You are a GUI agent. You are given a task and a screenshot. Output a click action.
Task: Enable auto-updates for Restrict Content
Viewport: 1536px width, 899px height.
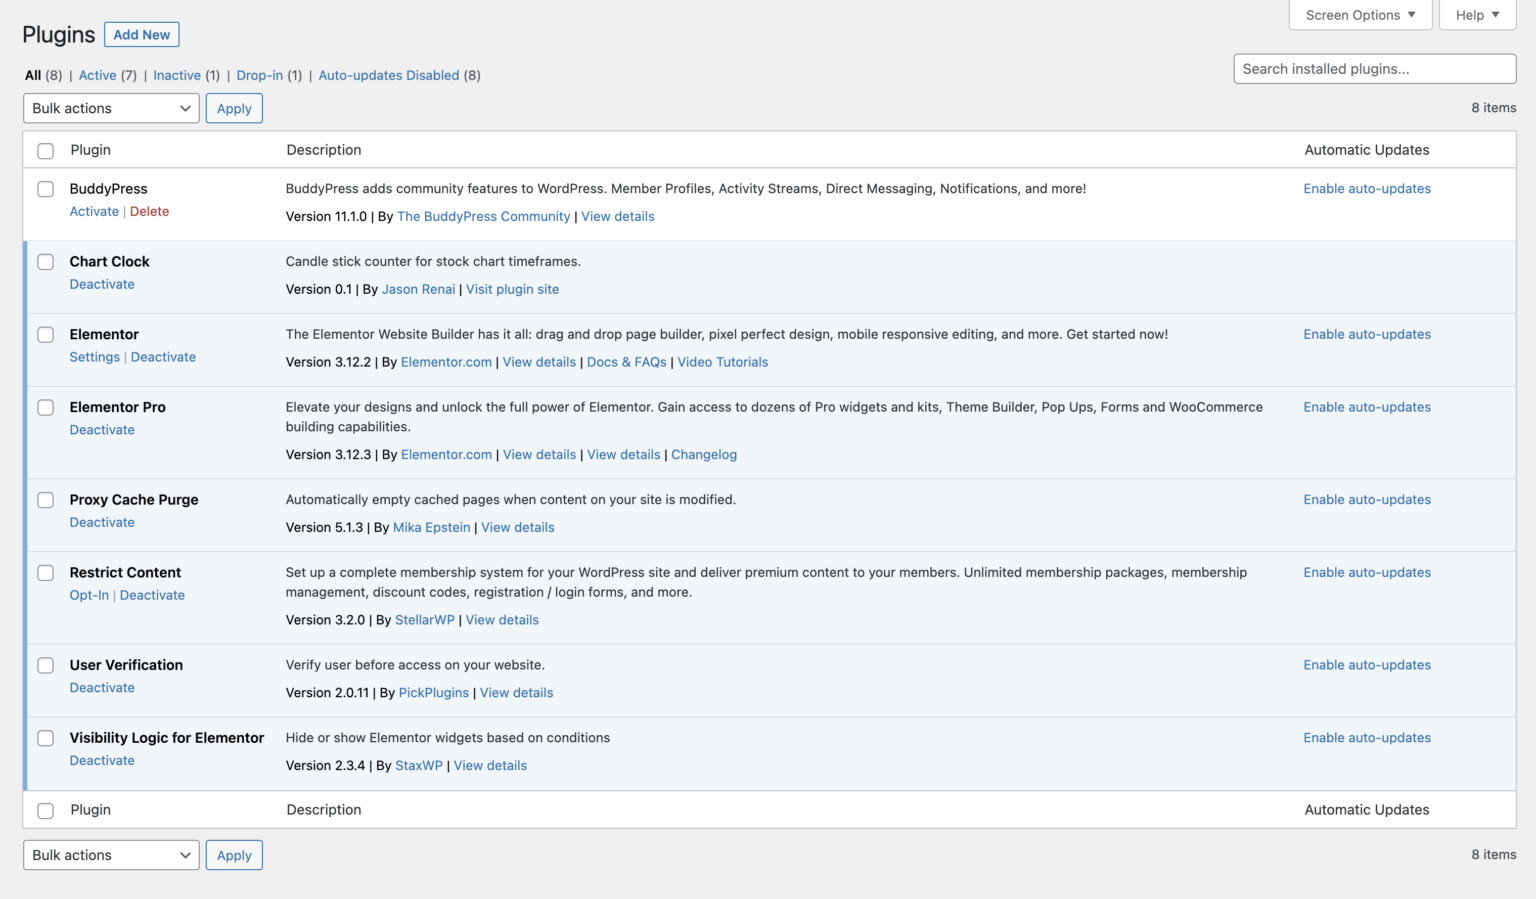(x=1367, y=573)
